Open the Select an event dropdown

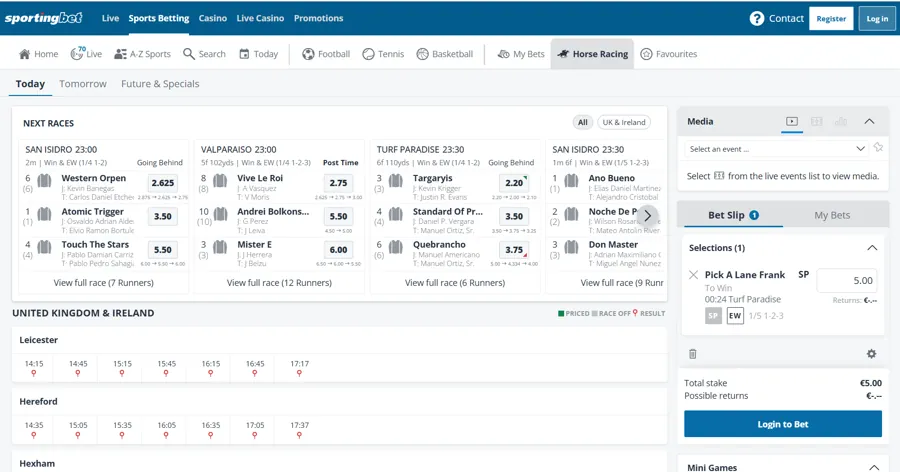[777, 149]
